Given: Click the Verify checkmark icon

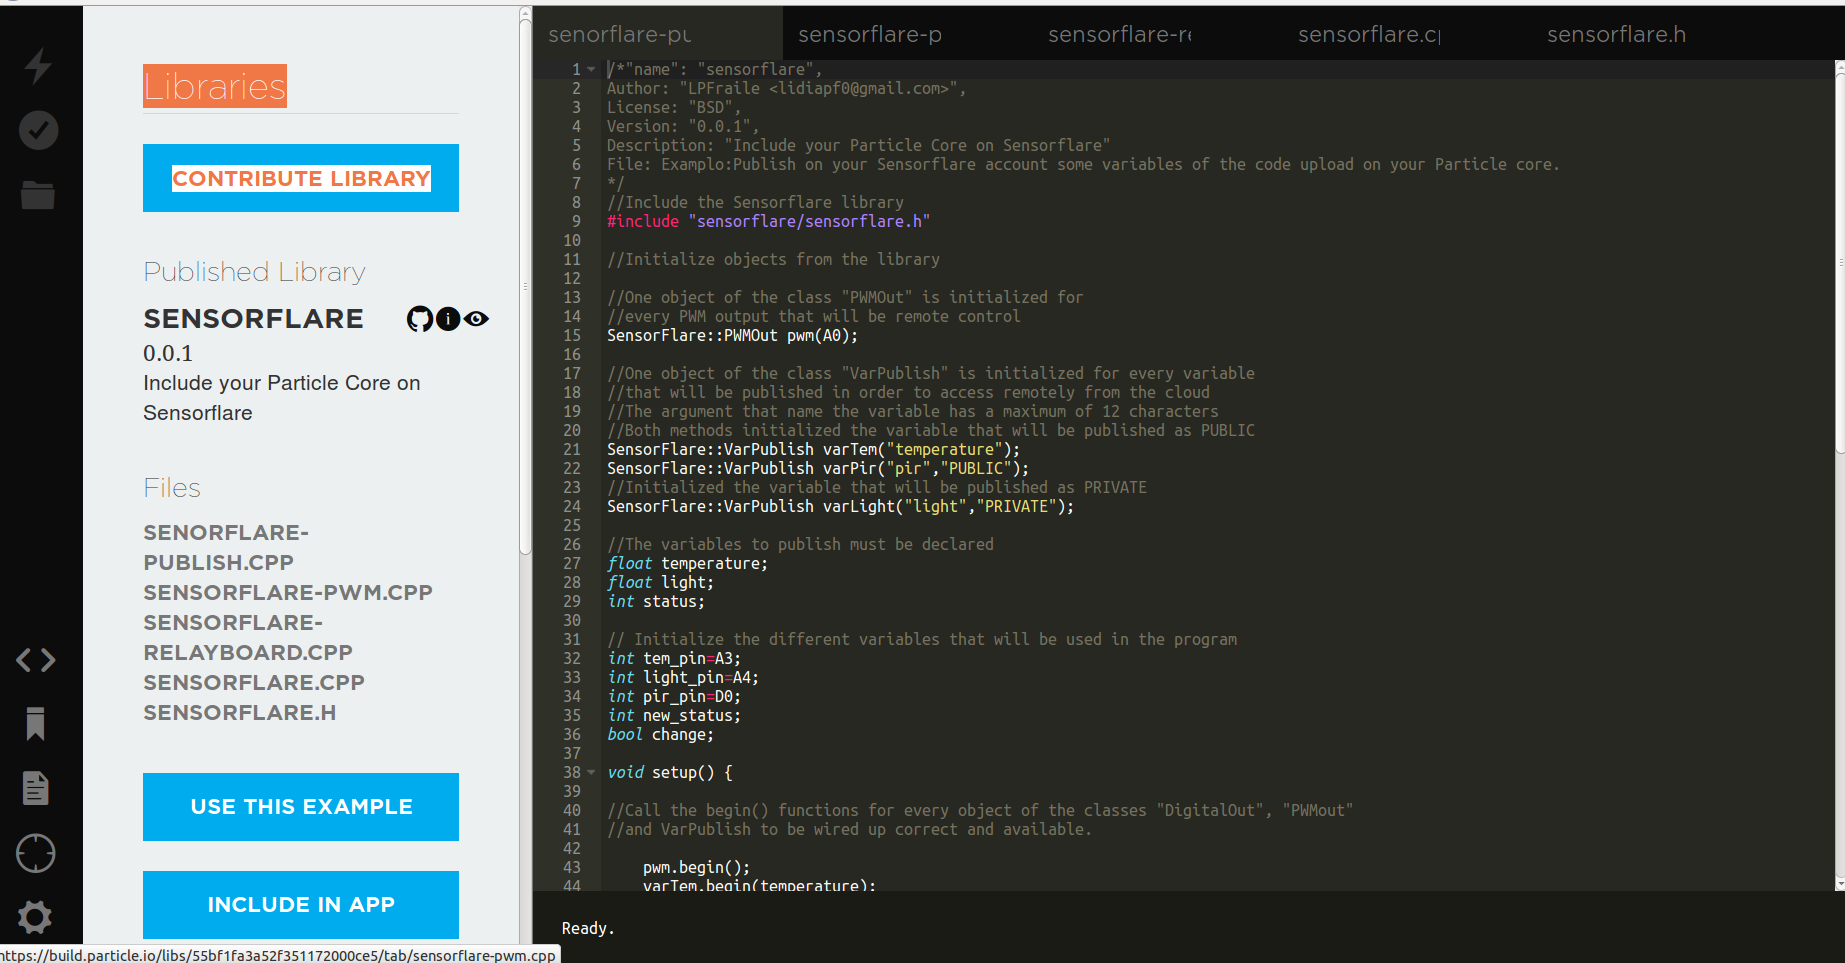Looking at the screenshot, I should 38,130.
